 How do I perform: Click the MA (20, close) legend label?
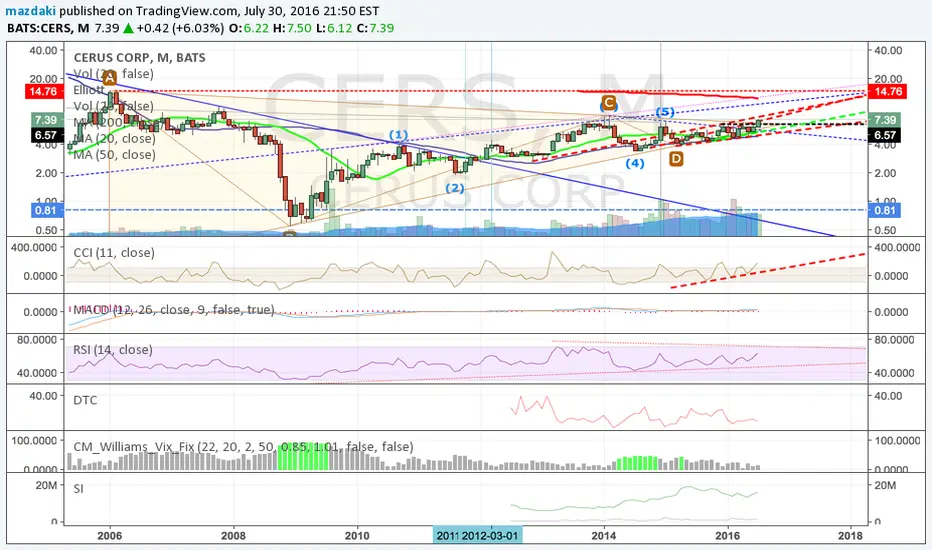pyautogui.click(x=114, y=139)
